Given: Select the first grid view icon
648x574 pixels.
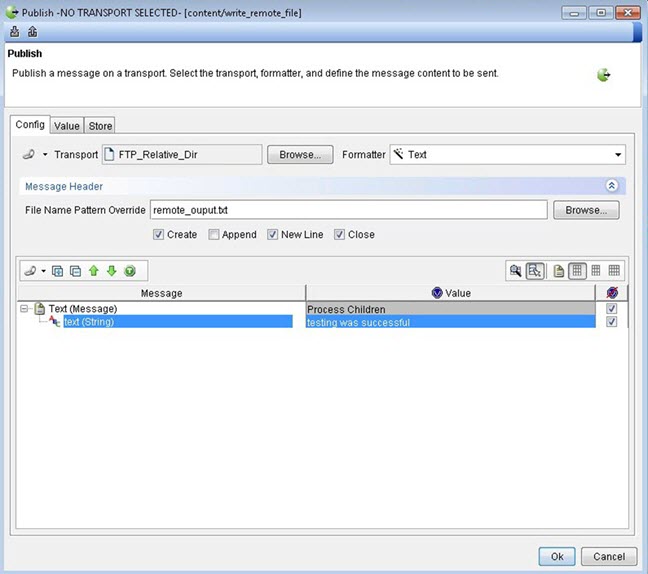Looking at the screenshot, I should pyautogui.click(x=577, y=271).
